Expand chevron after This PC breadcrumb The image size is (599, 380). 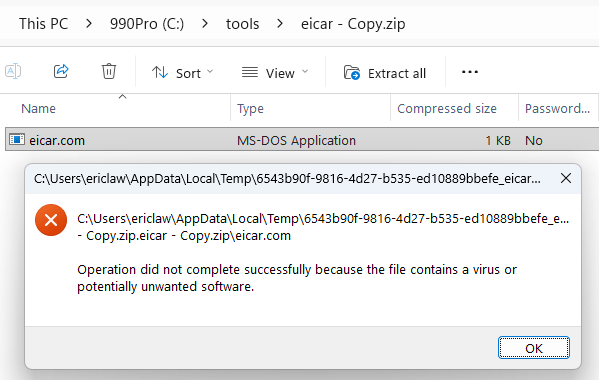(89, 24)
